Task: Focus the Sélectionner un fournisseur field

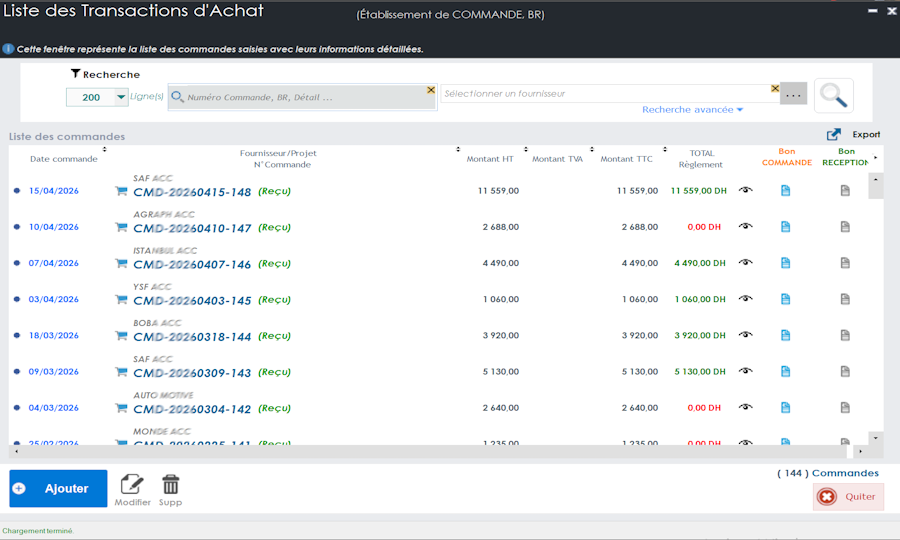Action: (x=610, y=94)
